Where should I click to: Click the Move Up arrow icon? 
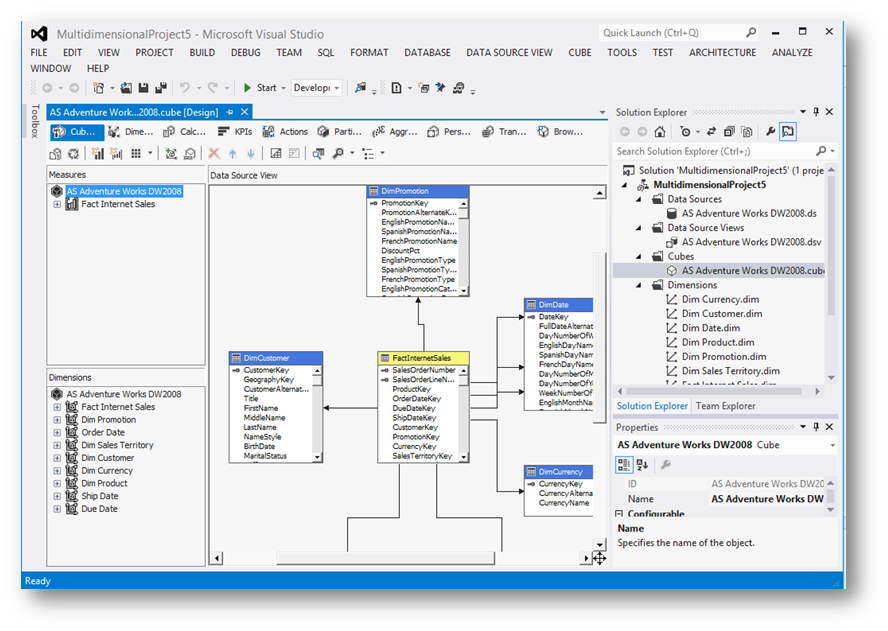pyautogui.click(x=233, y=154)
